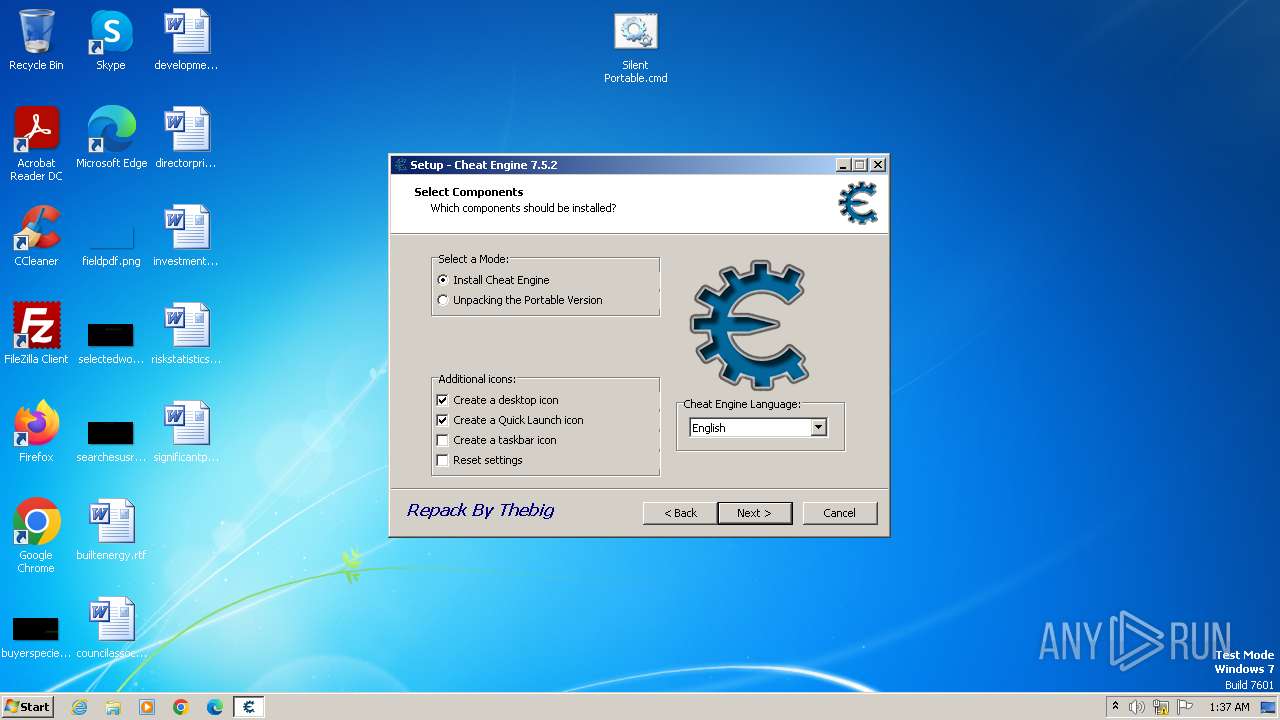1280x720 pixels.
Task: Choose Unpacking the Portable Version option
Action: tap(520, 300)
